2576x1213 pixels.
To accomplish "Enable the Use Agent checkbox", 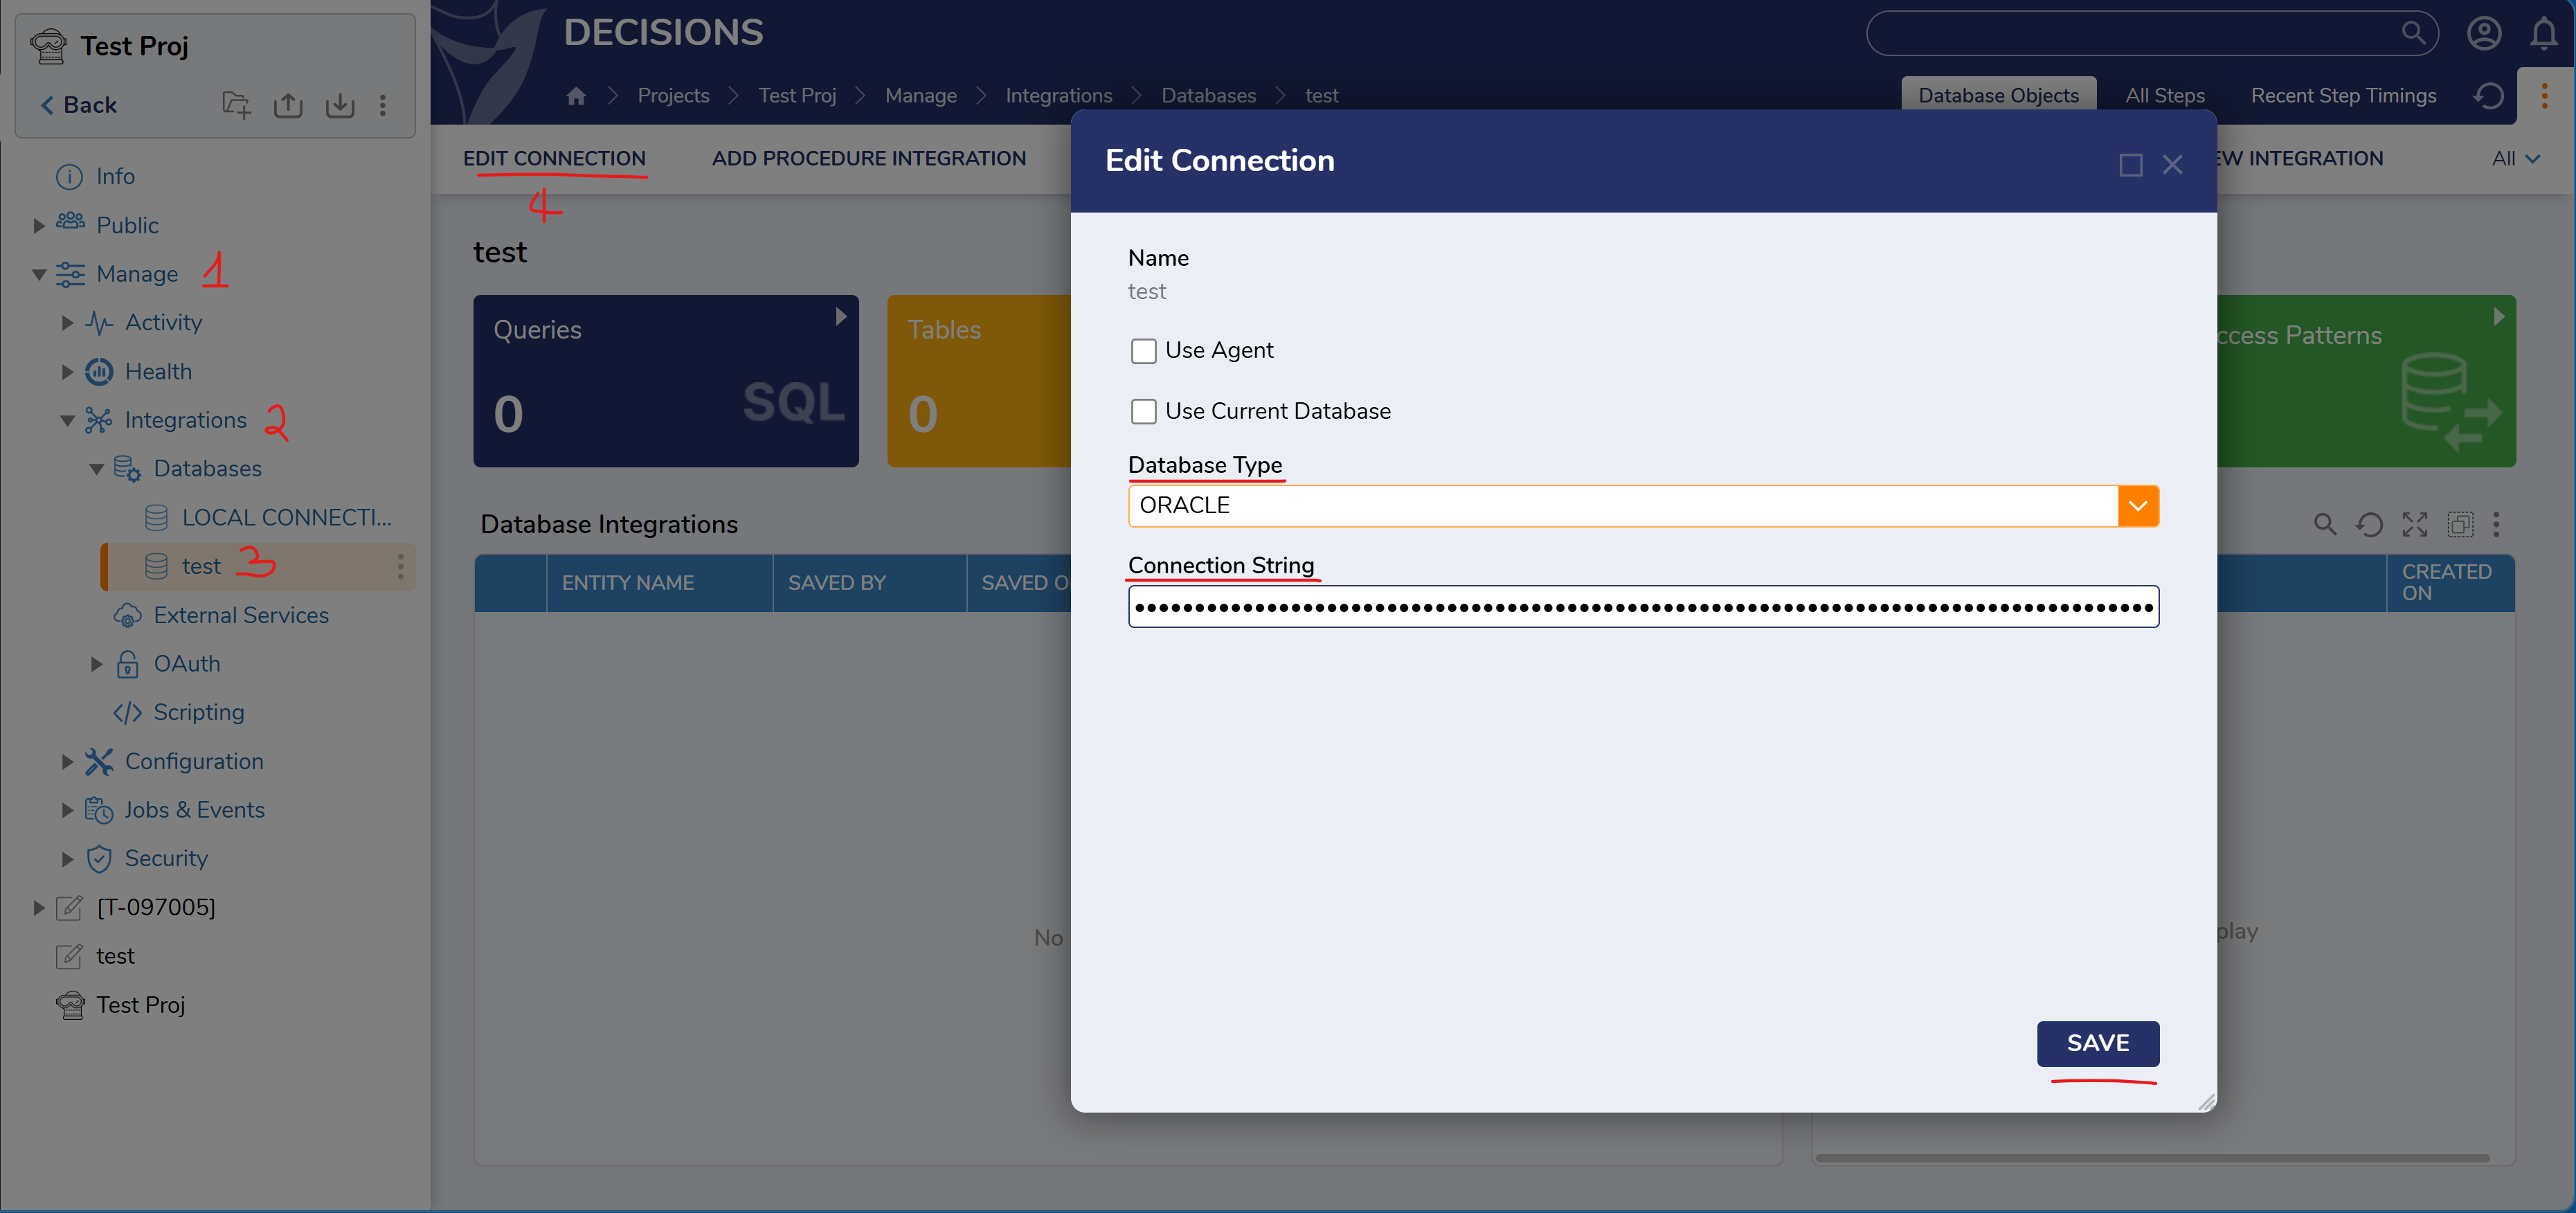I will (1143, 351).
